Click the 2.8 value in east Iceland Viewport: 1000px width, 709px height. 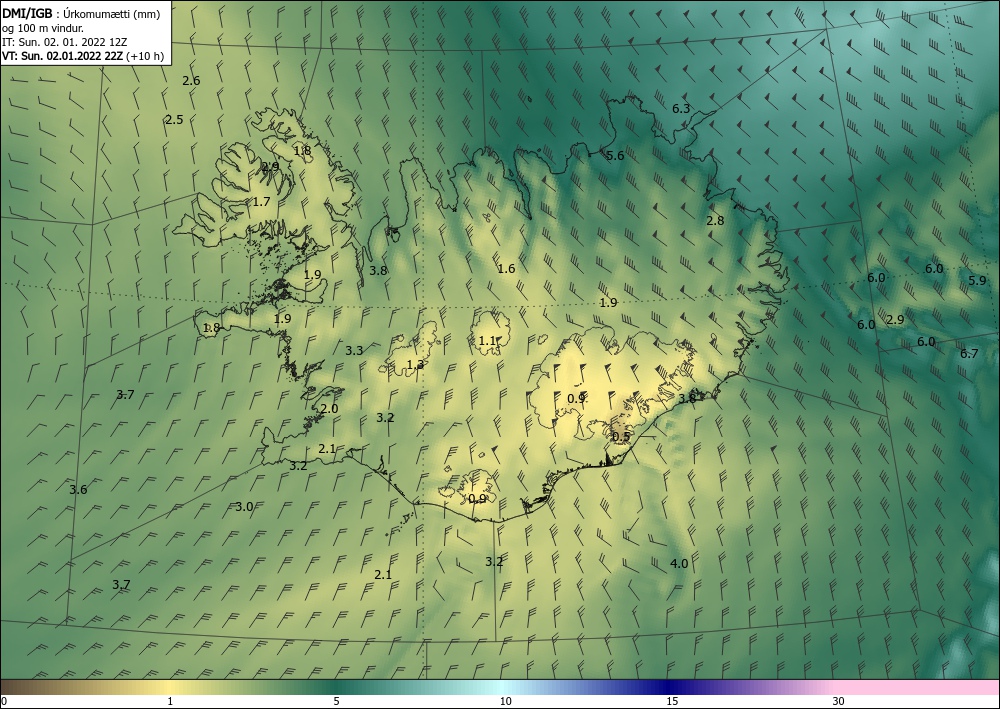(x=716, y=221)
